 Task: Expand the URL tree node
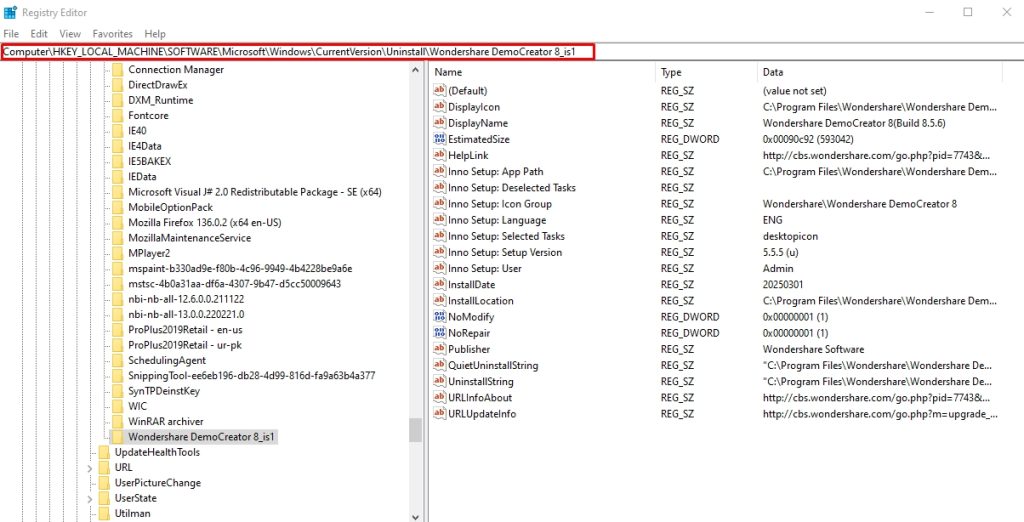89,467
